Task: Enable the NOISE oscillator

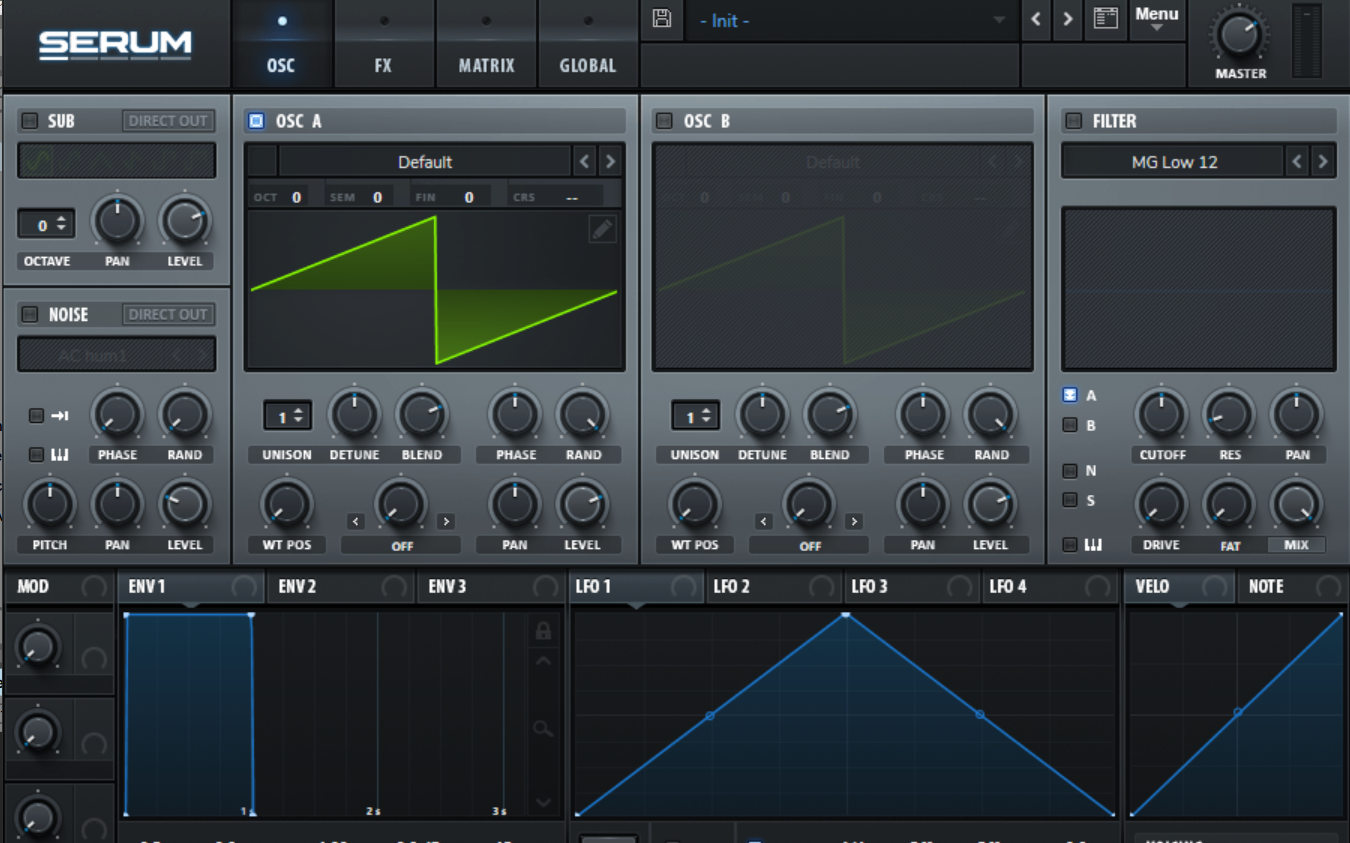Action: click(x=29, y=315)
